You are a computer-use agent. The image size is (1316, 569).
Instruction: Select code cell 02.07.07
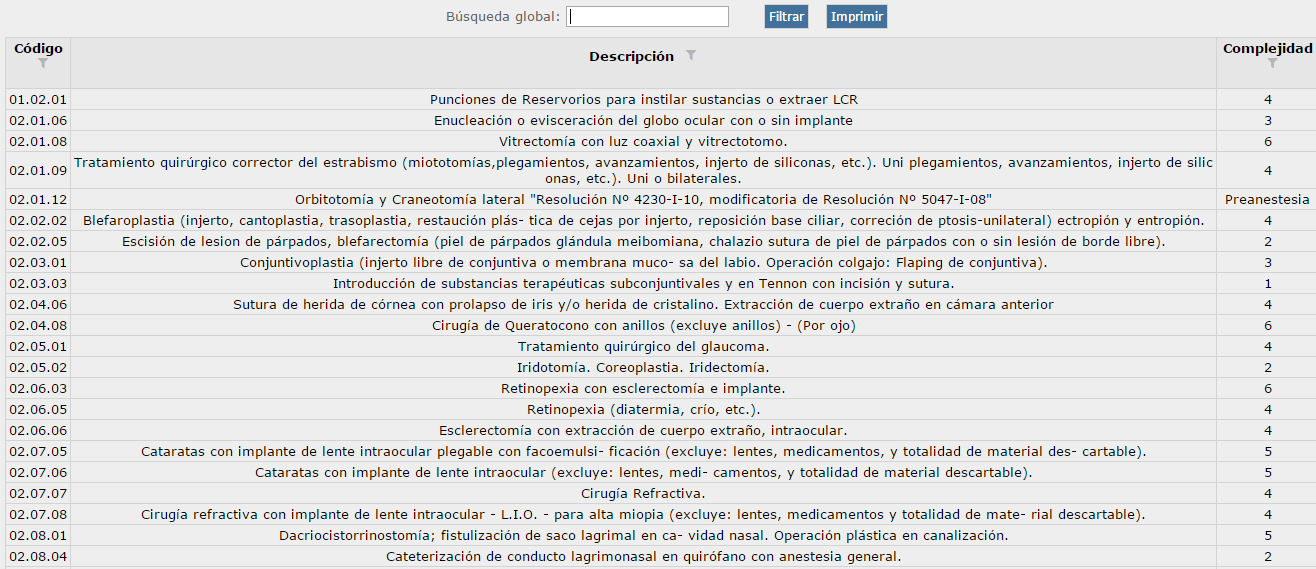pos(38,494)
